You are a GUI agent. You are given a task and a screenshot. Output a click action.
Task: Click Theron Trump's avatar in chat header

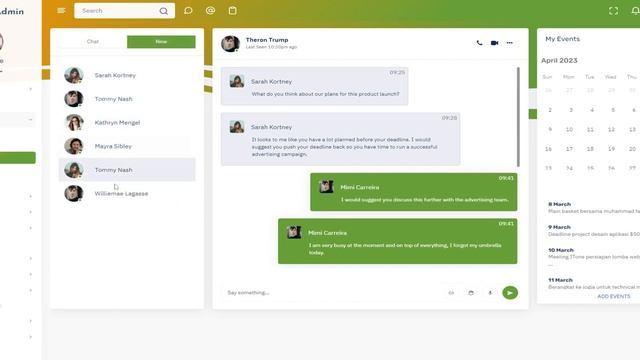[230, 44]
